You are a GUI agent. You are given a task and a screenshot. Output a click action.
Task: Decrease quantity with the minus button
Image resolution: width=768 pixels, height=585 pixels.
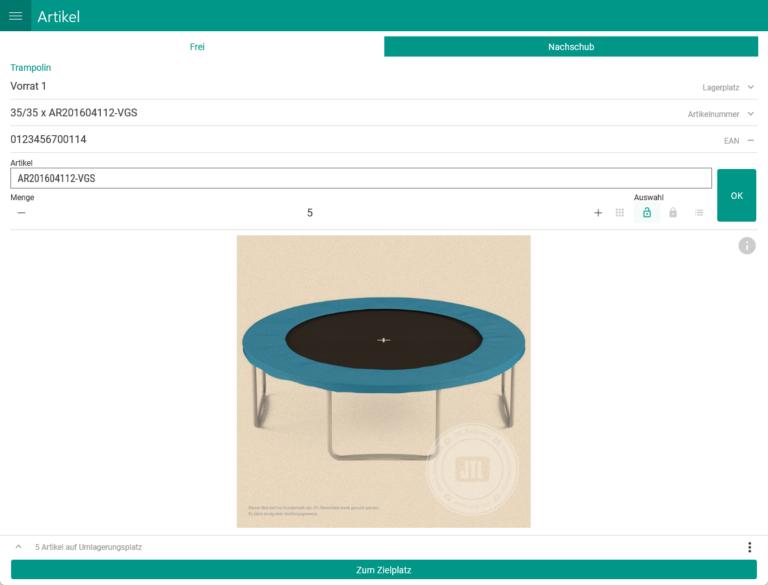[21, 213]
